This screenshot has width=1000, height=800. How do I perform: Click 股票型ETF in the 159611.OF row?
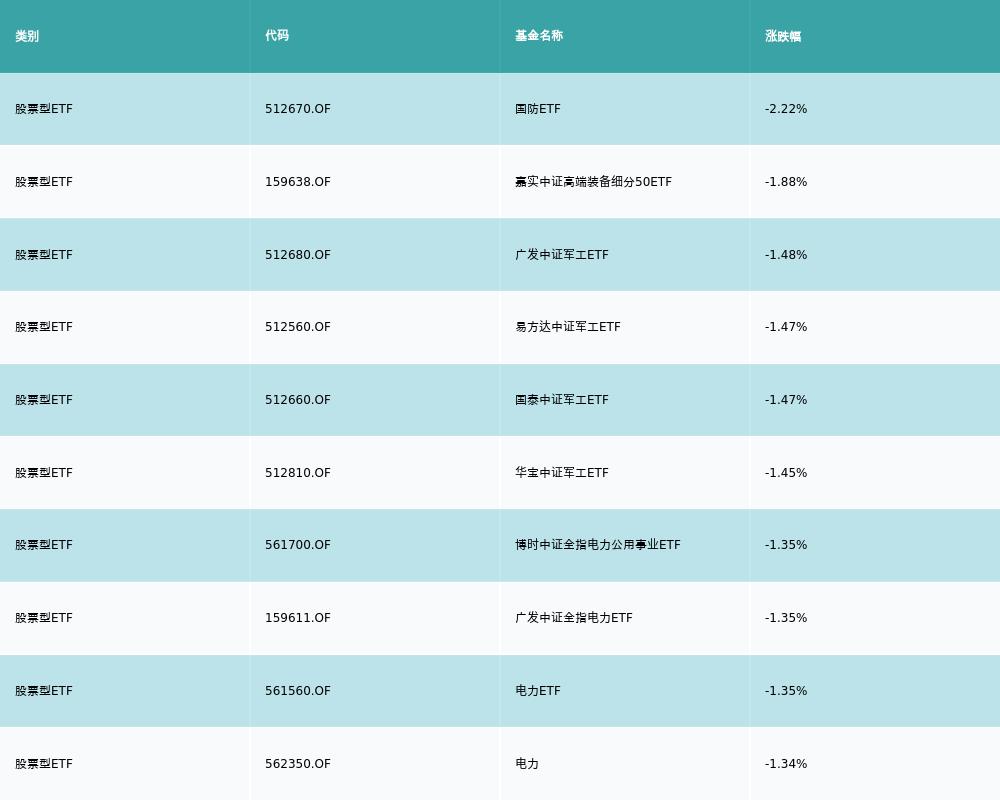click(44, 618)
